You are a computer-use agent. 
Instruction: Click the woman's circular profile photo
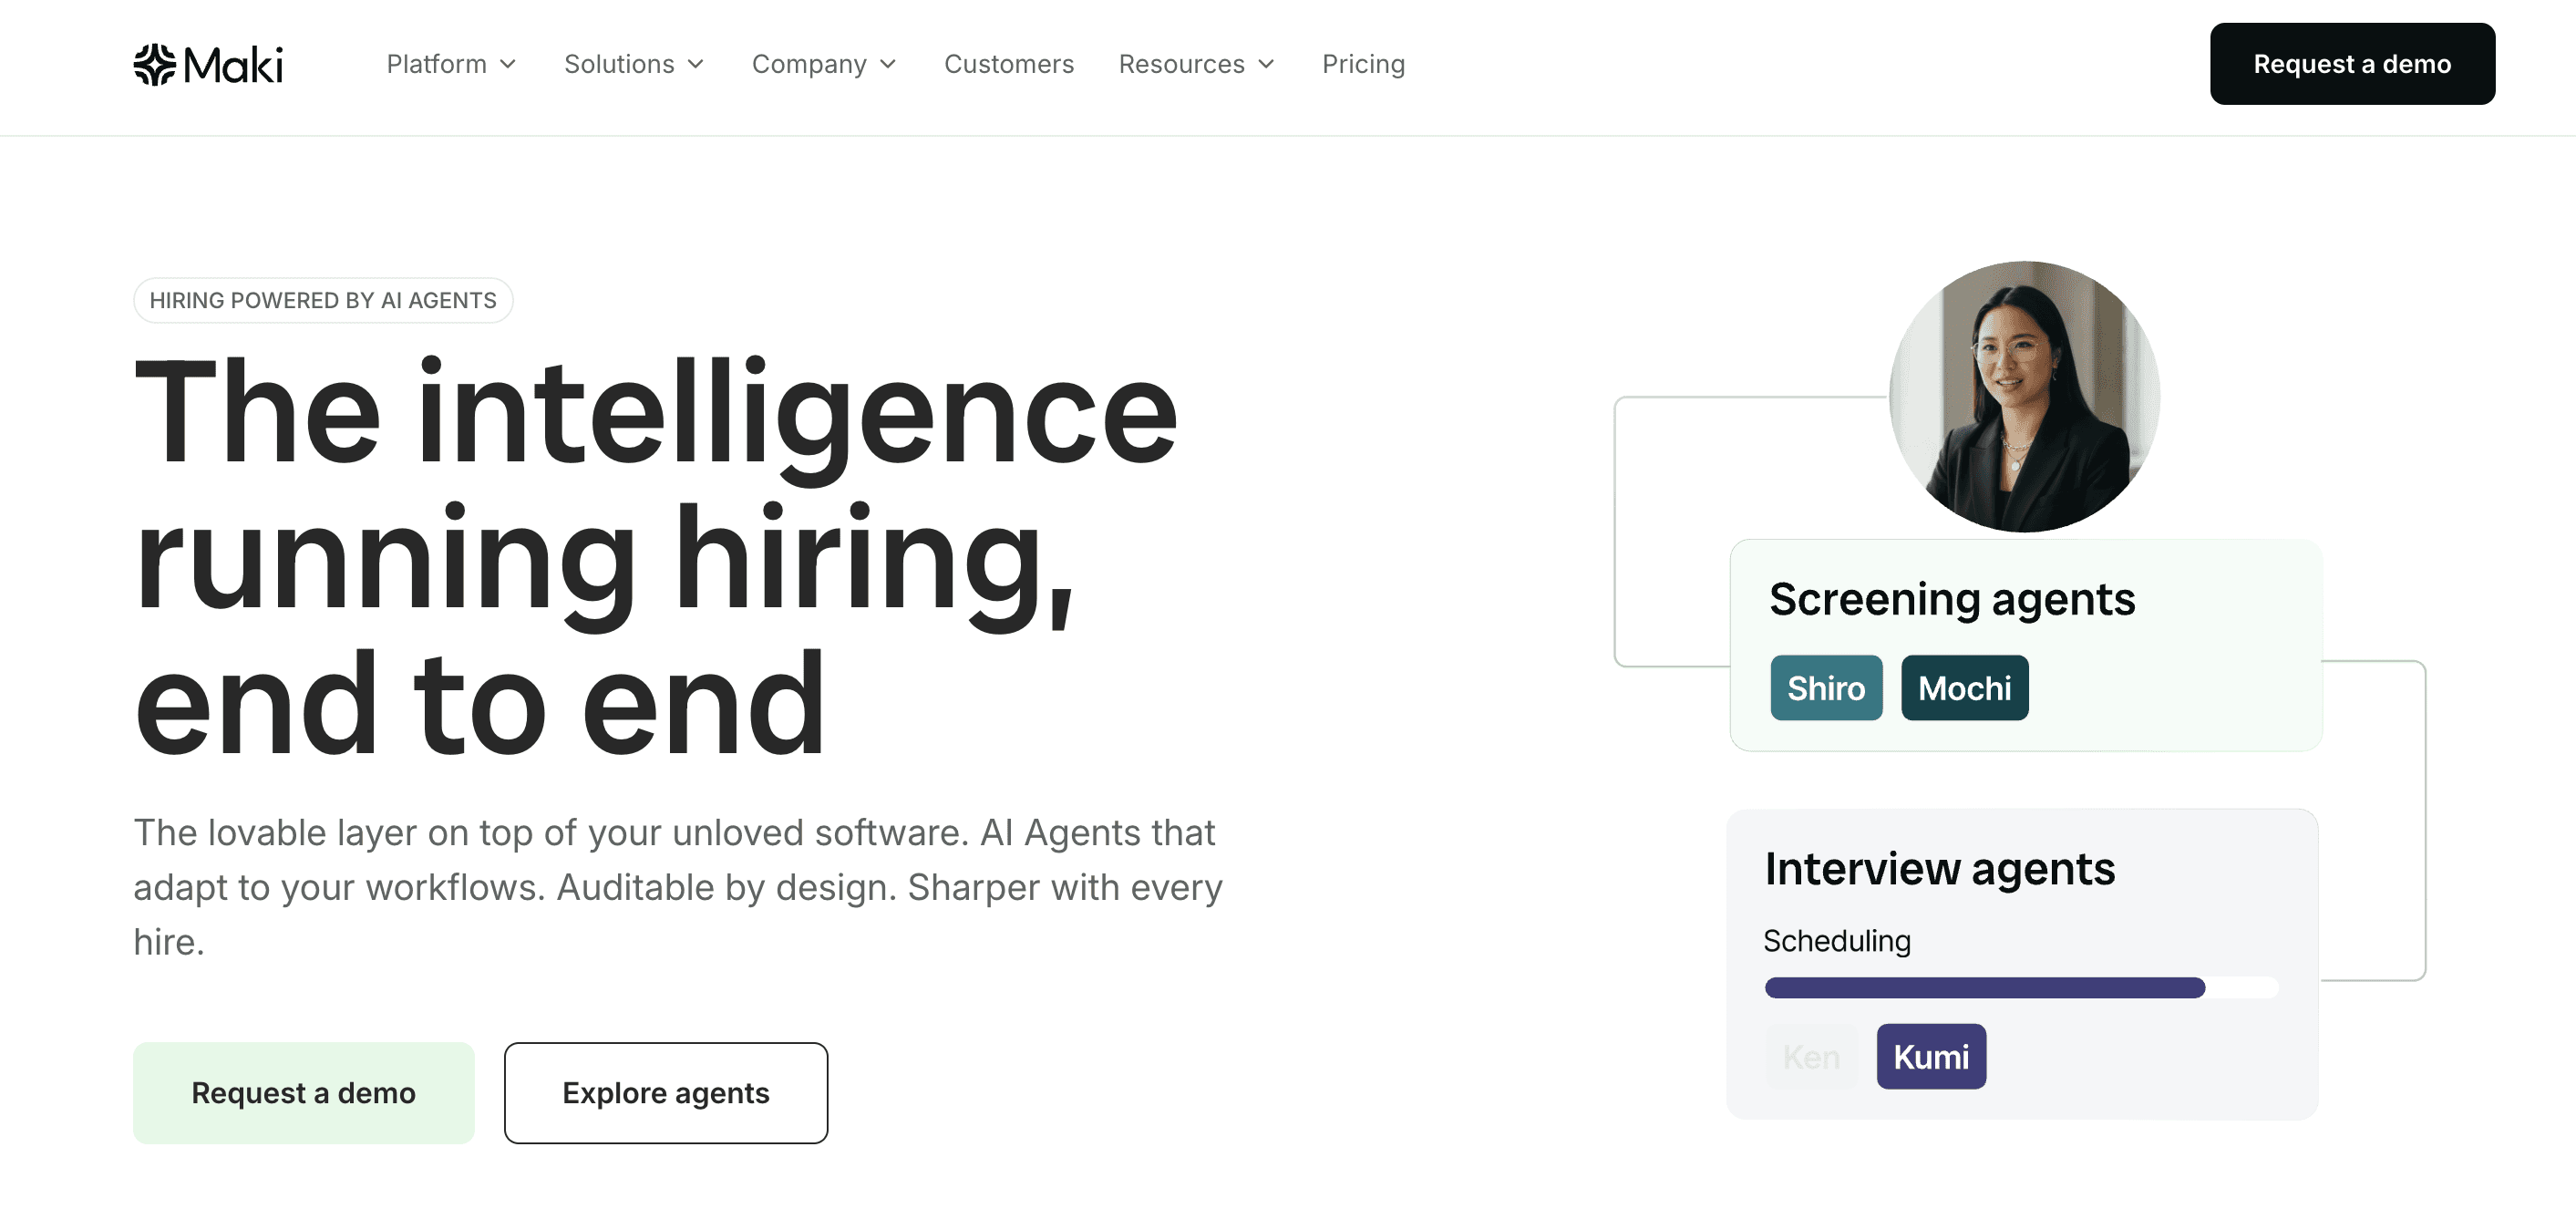(2024, 393)
